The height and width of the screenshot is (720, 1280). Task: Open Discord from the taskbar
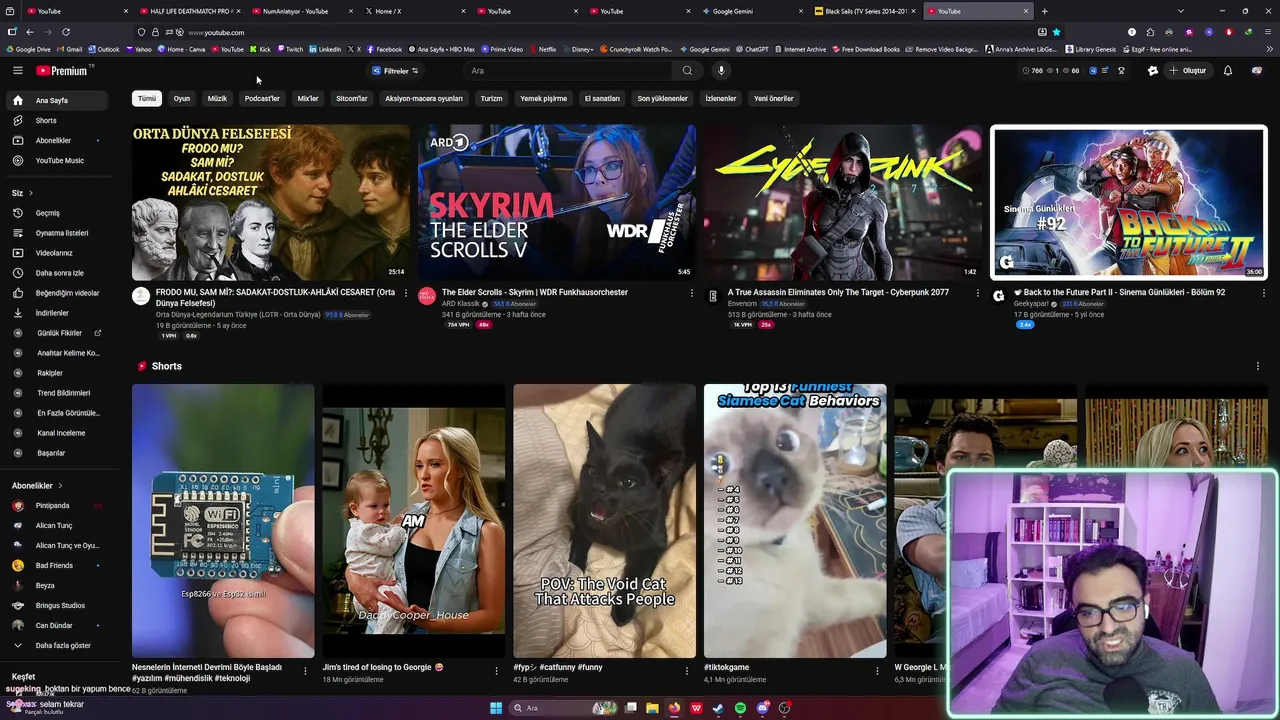point(762,708)
